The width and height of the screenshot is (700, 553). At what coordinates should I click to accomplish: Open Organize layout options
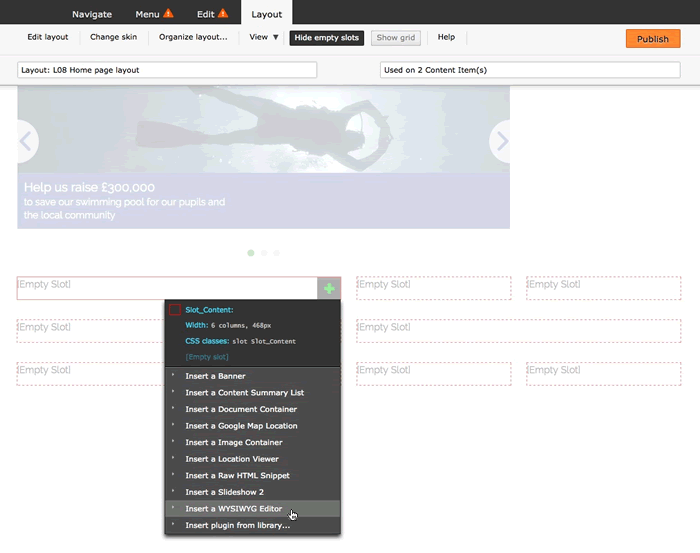click(x=193, y=37)
